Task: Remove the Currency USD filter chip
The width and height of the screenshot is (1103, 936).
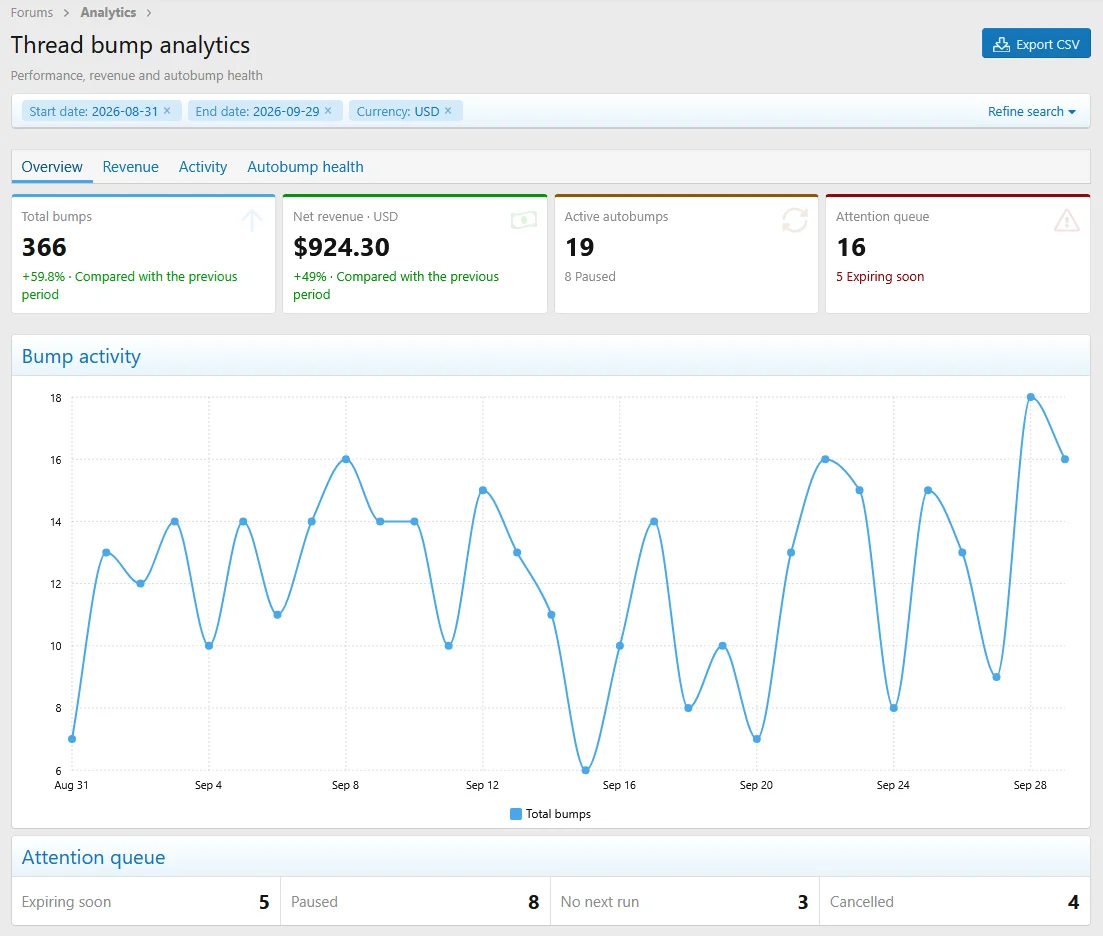Action: (x=448, y=111)
